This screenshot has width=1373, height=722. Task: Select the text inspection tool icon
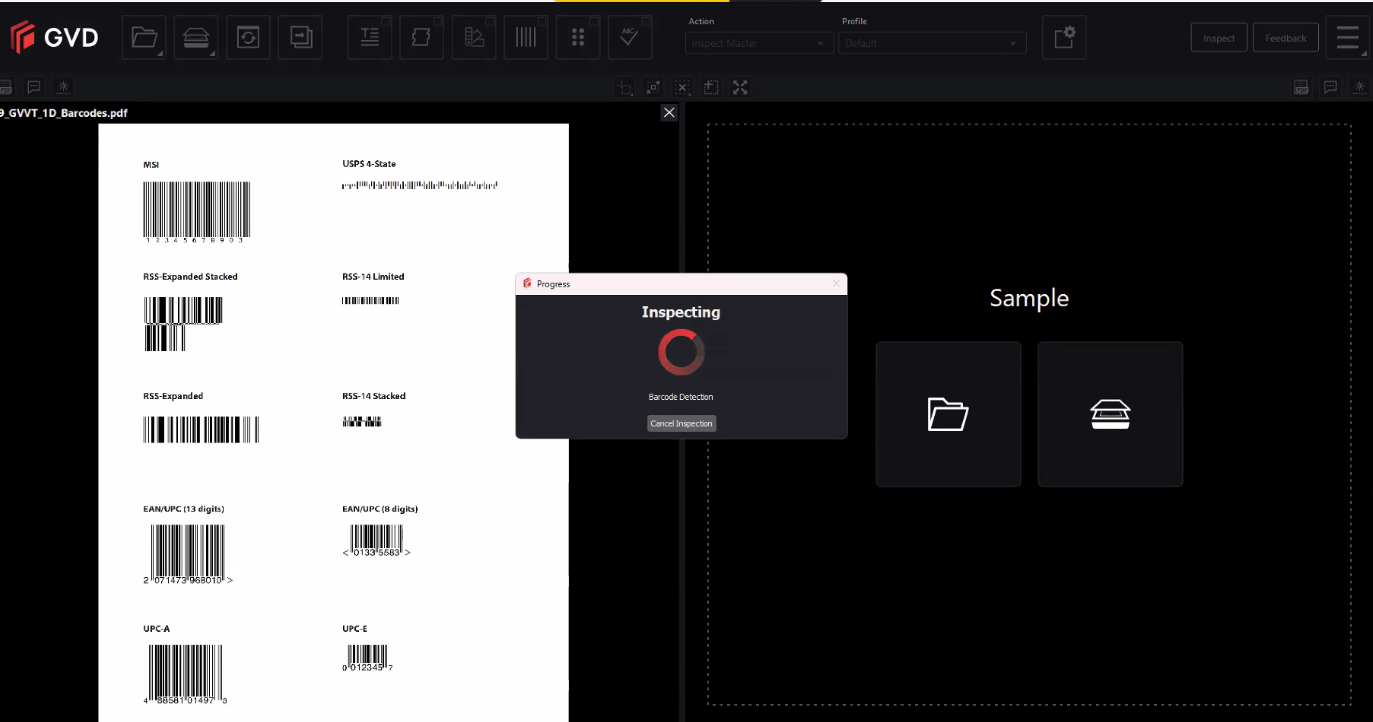click(370, 38)
